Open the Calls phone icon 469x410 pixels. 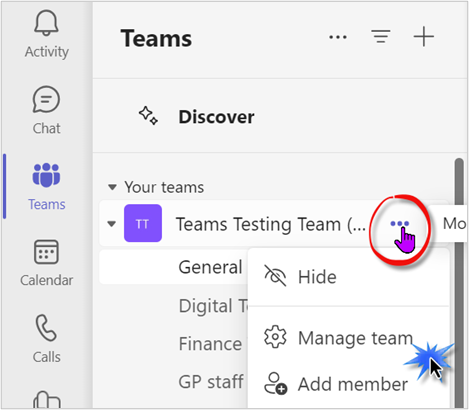(46, 328)
